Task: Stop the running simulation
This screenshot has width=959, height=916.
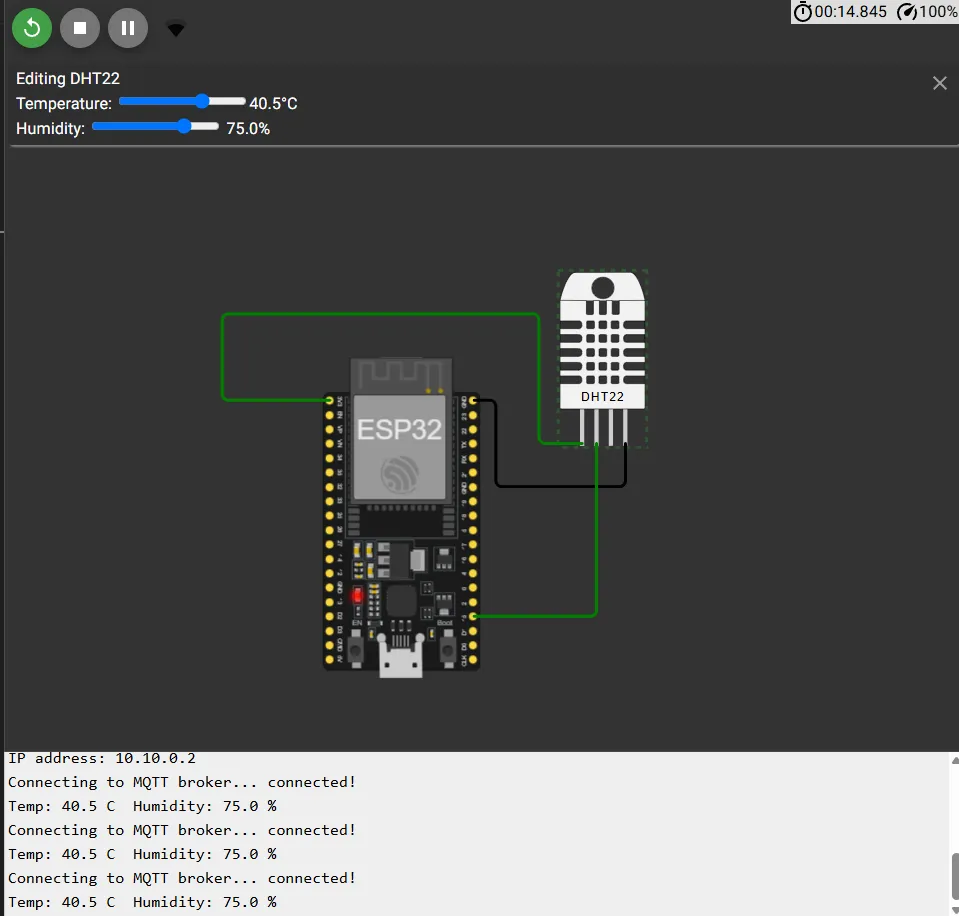Action: tap(80, 28)
